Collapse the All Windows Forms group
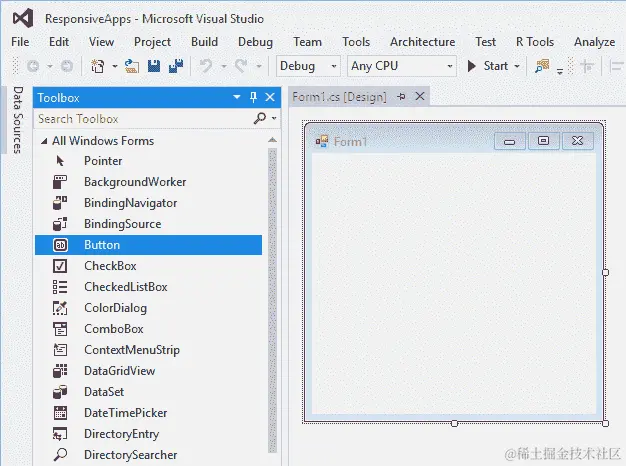The height and width of the screenshot is (466, 626). tap(44, 141)
